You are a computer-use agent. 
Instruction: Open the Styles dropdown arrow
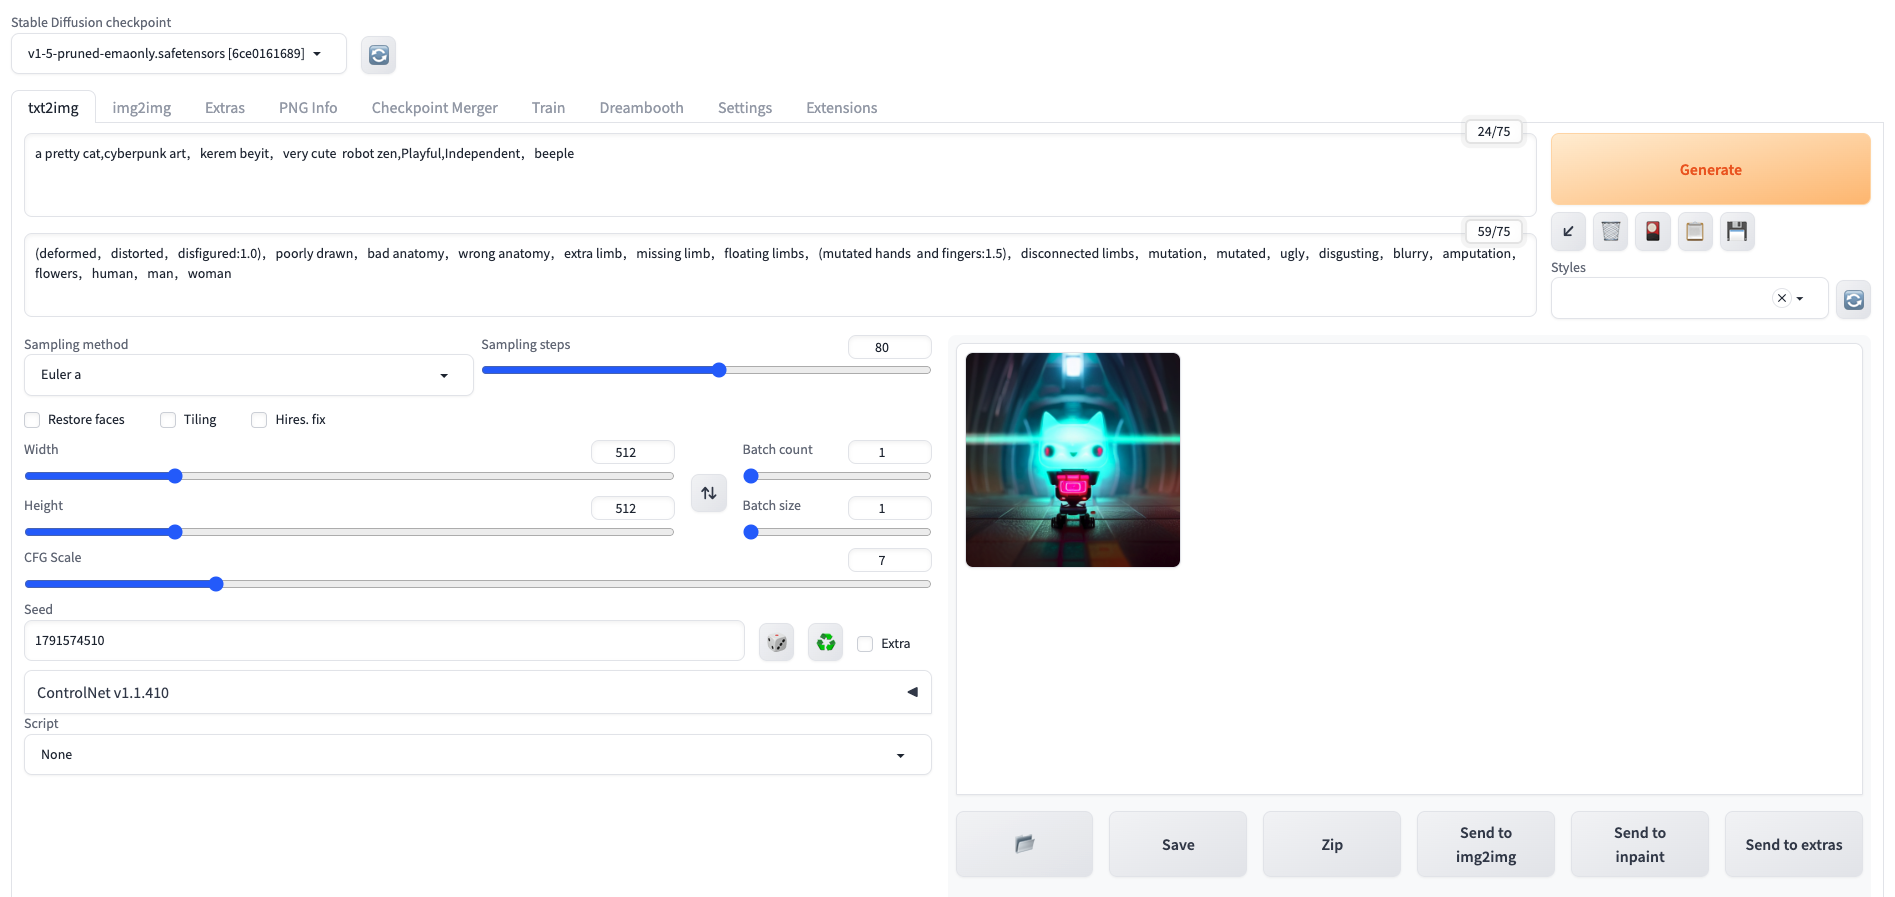[x=1800, y=298]
